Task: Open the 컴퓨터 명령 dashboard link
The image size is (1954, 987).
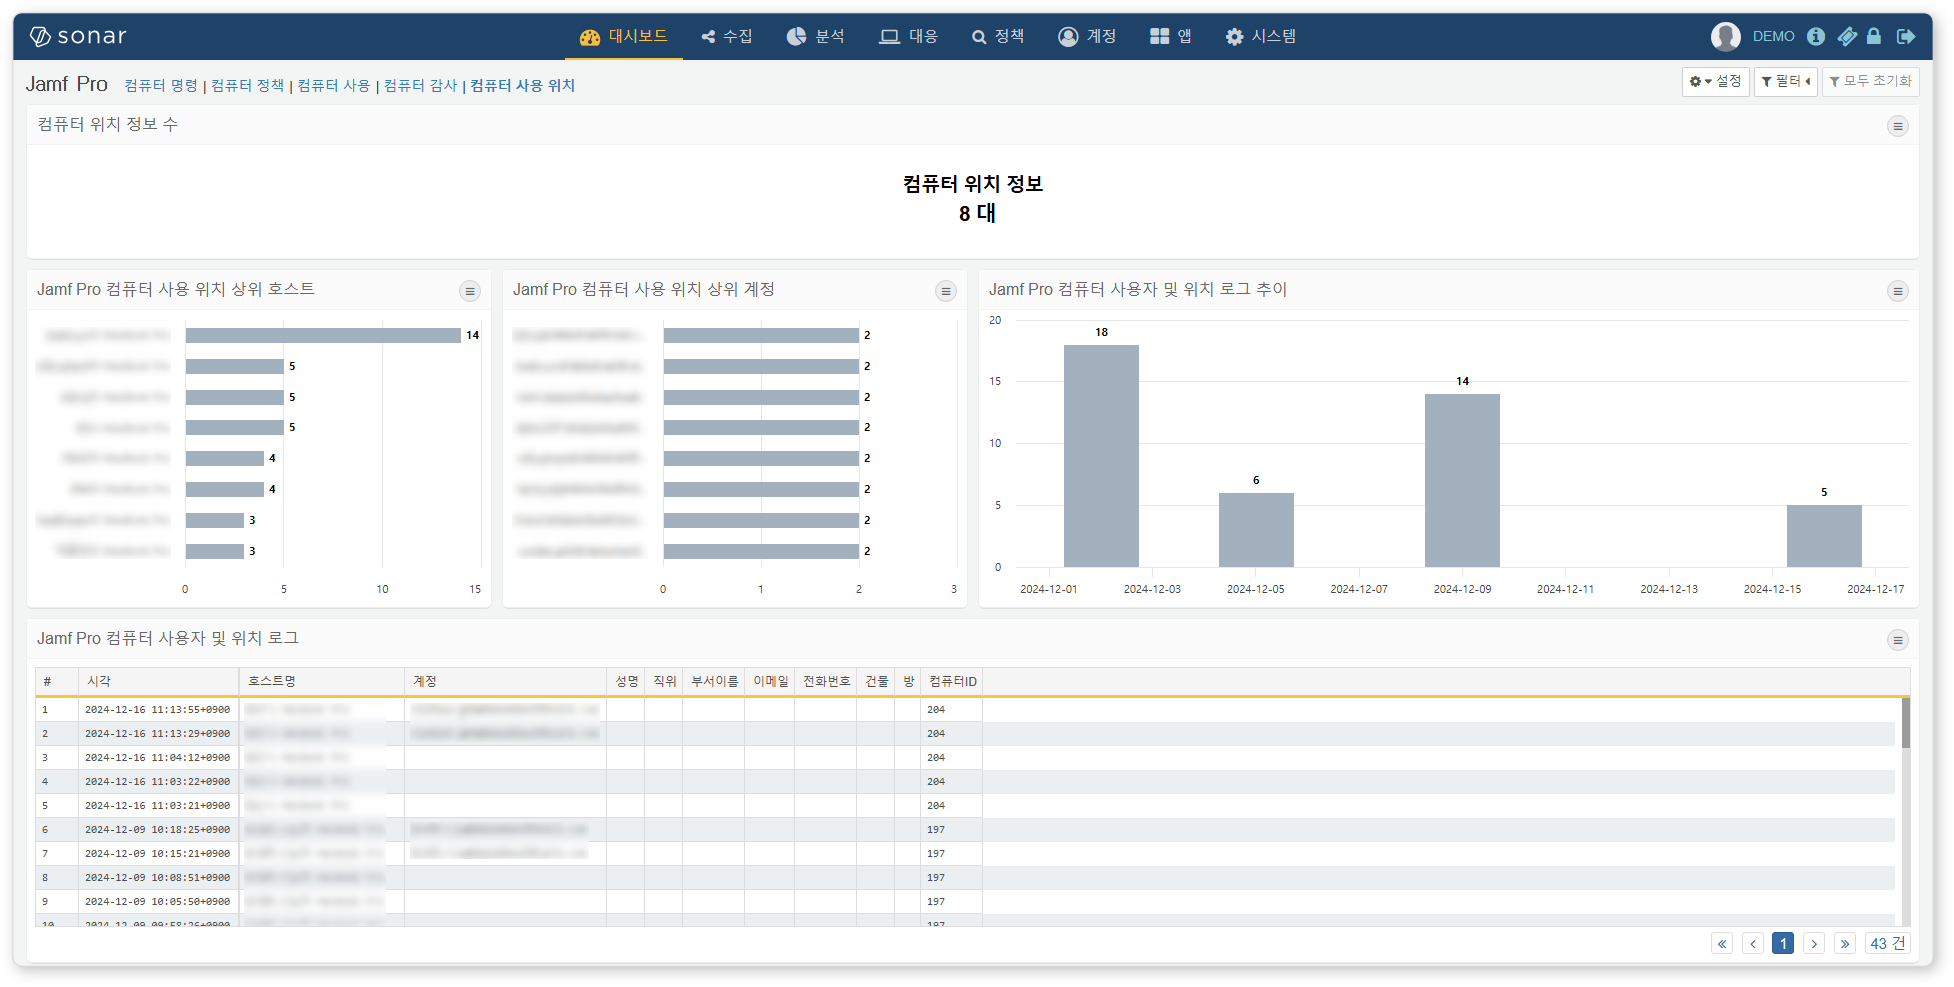Action: [161, 86]
